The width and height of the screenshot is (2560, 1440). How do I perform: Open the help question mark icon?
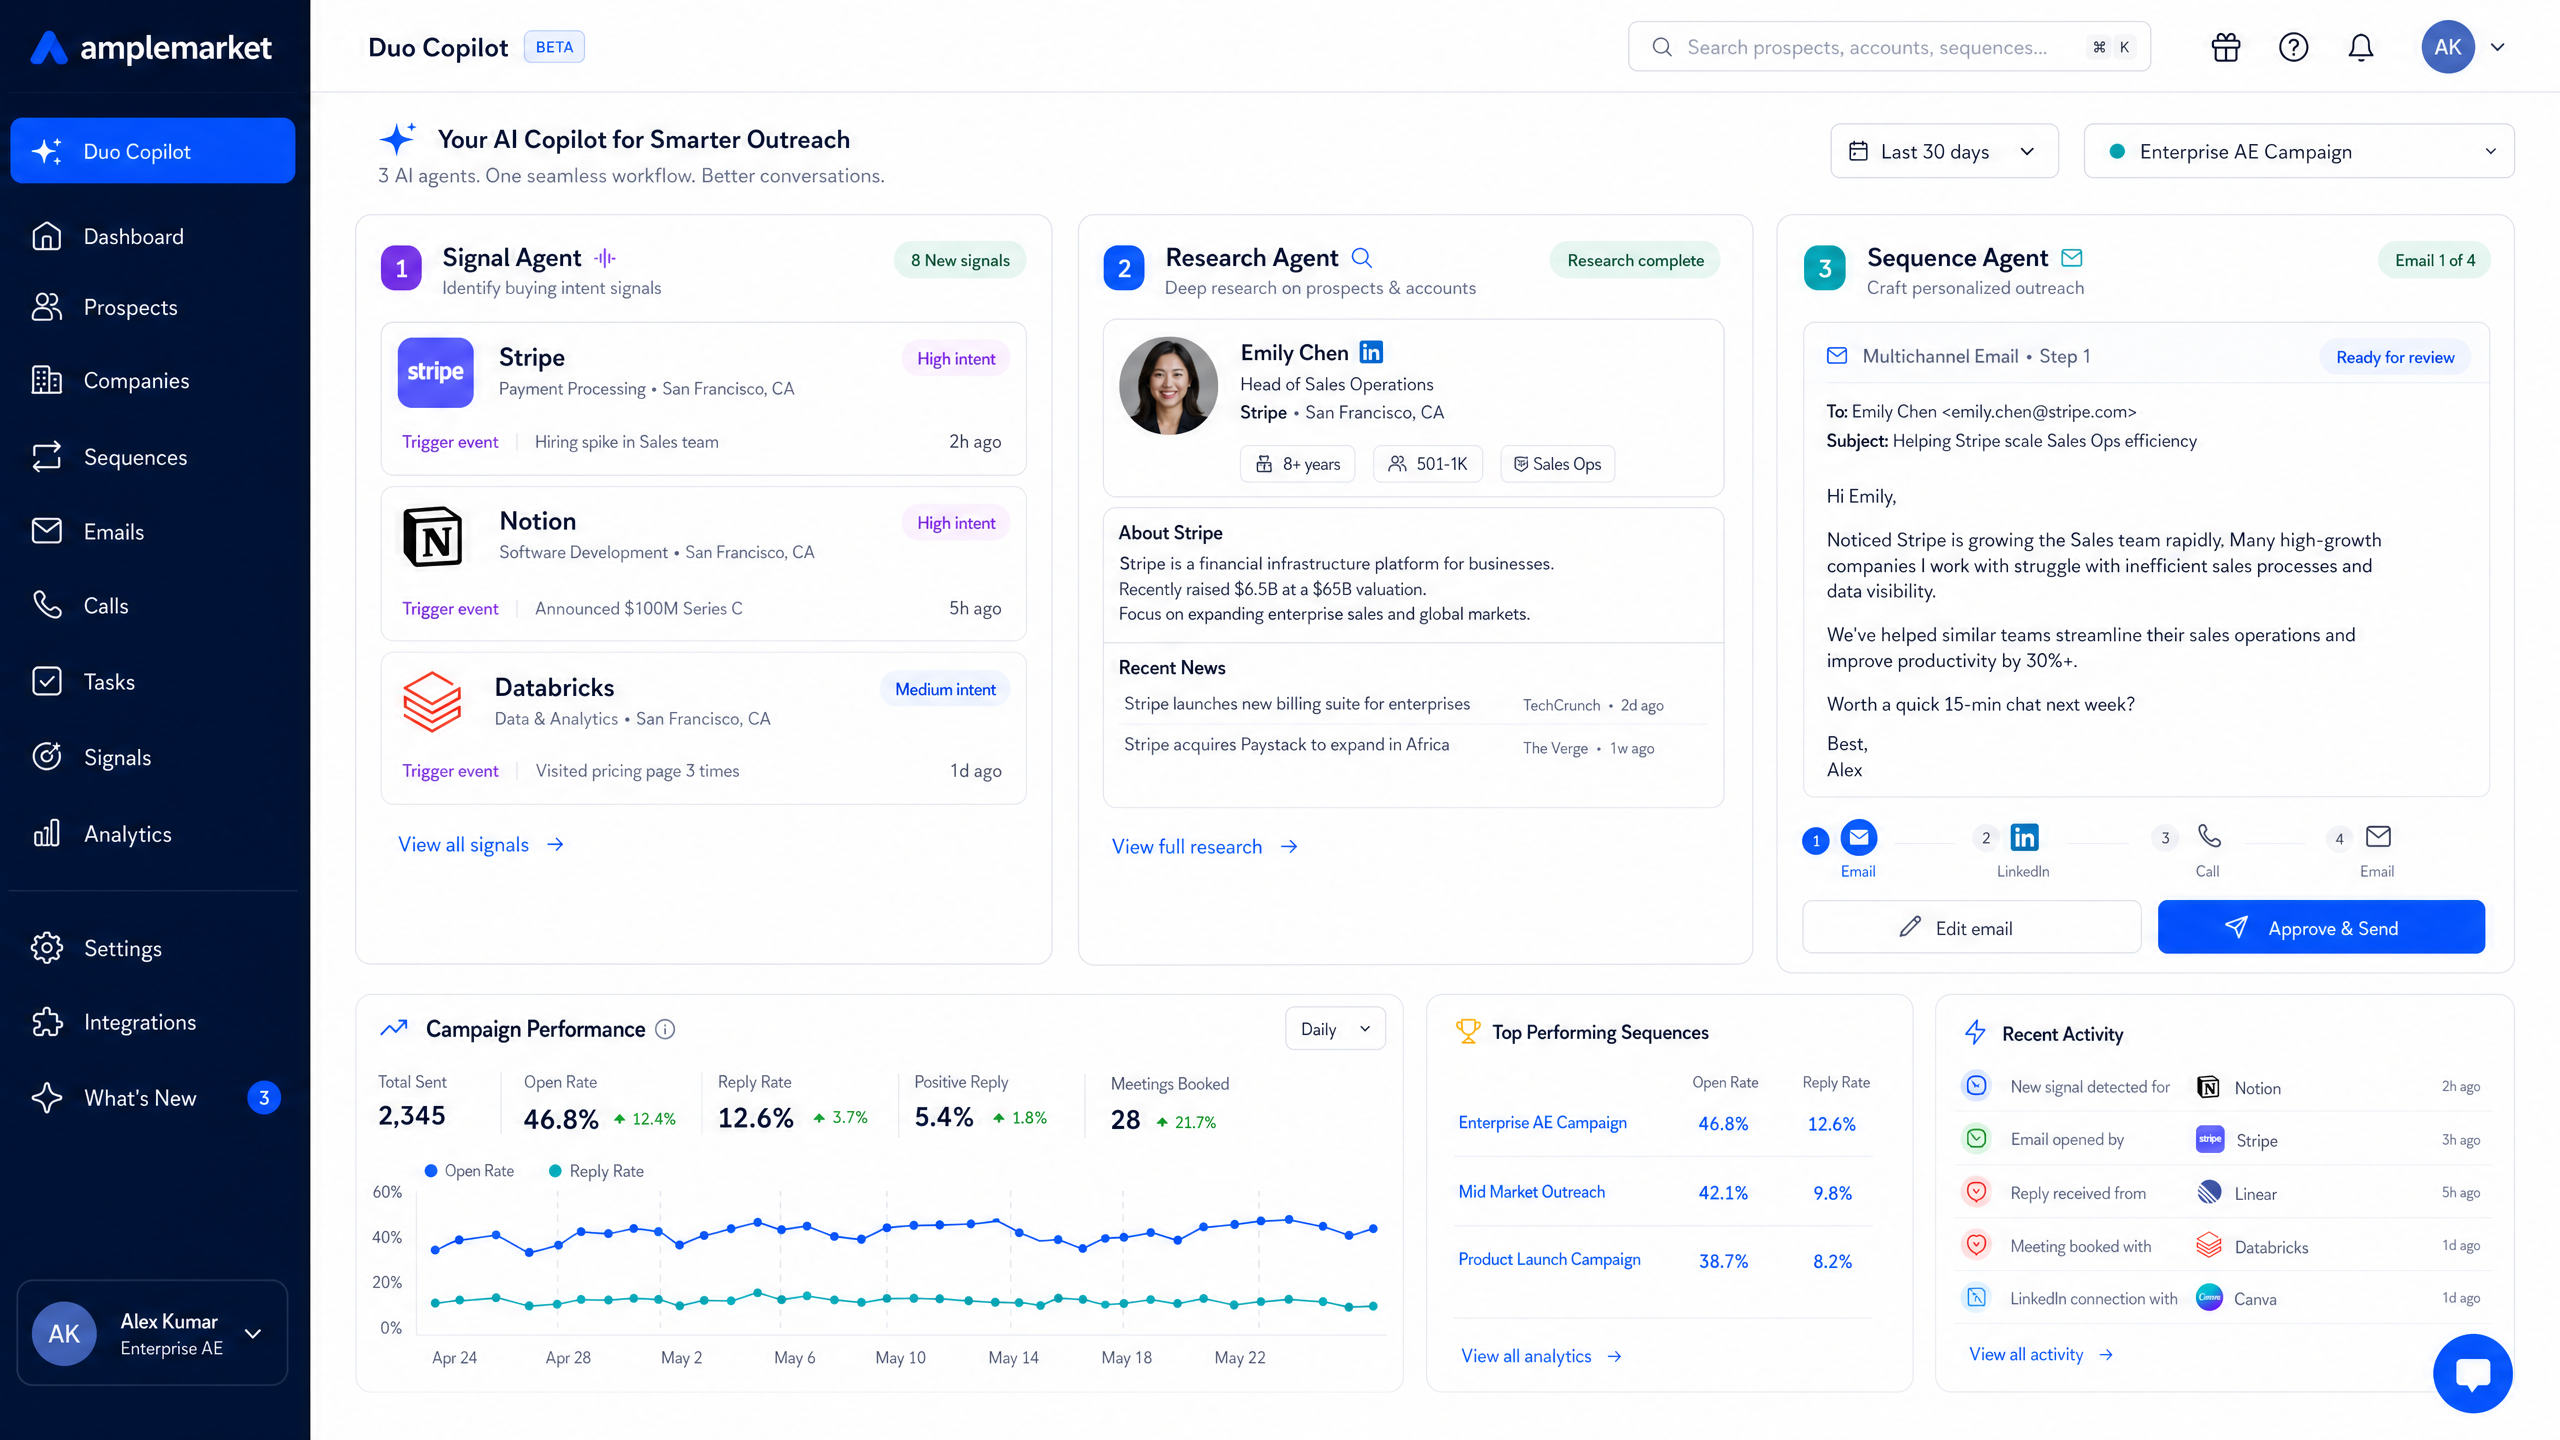coord(2293,47)
